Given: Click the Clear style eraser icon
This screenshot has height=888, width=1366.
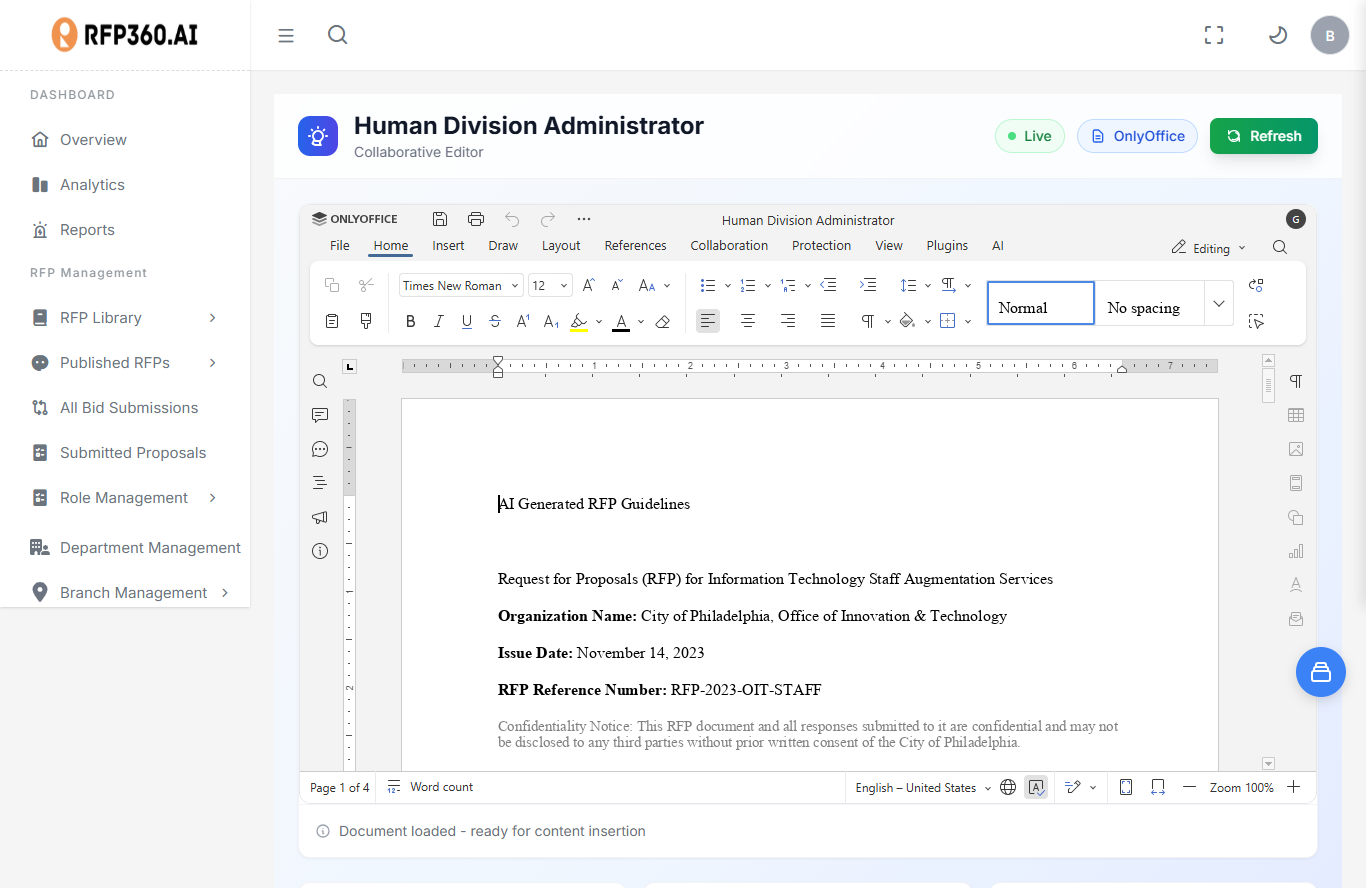Looking at the screenshot, I should [x=662, y=321].
